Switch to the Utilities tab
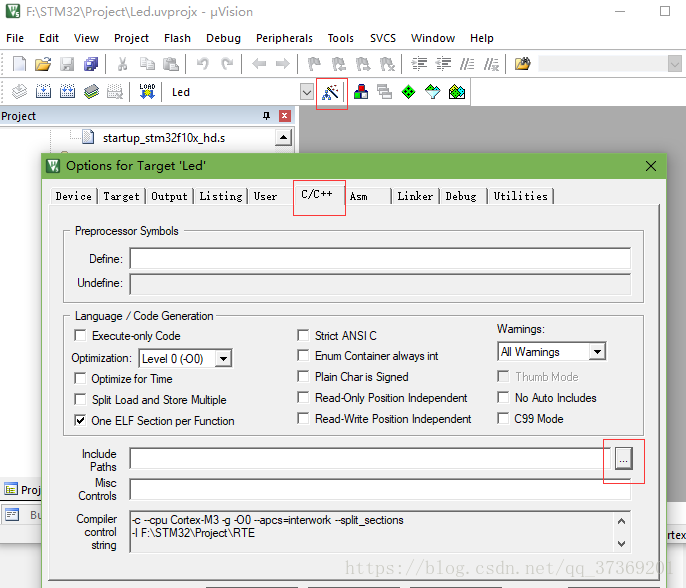The height and width of the screenshot is (588, 686). point(521,196)
